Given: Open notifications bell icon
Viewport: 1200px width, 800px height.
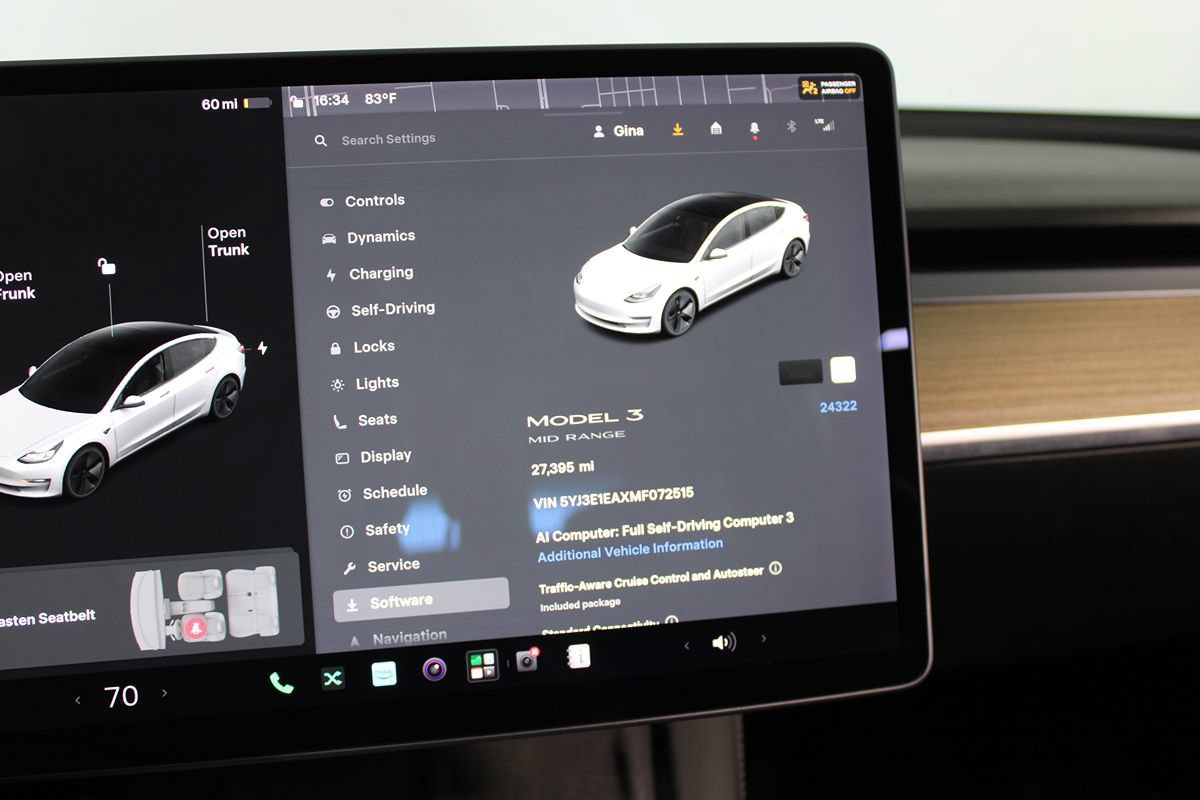Looking at the screenshot, I should point(754,128).
